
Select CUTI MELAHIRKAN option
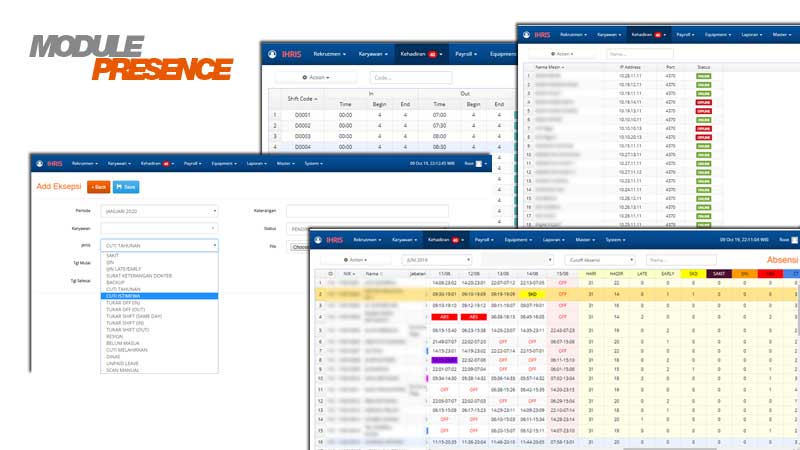159,350
